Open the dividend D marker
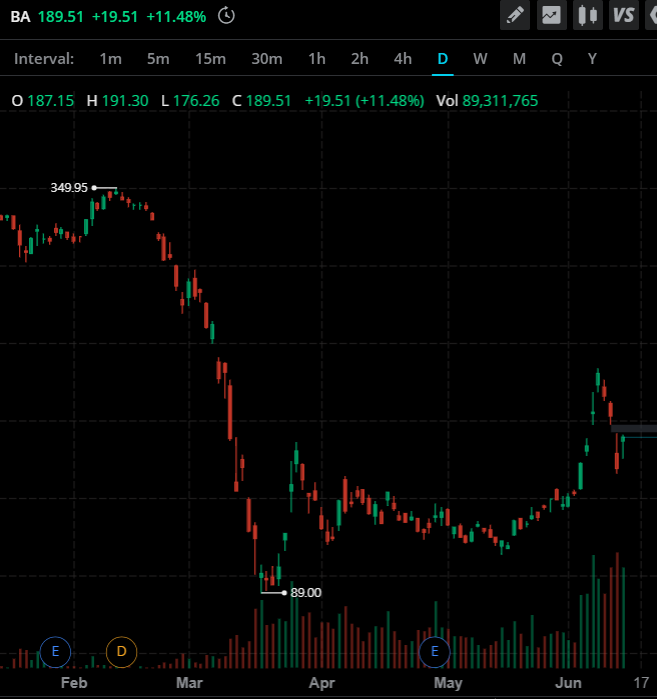The width and height of the screenshot is (657, 699). pyautogui.click(x=121, y=652)
